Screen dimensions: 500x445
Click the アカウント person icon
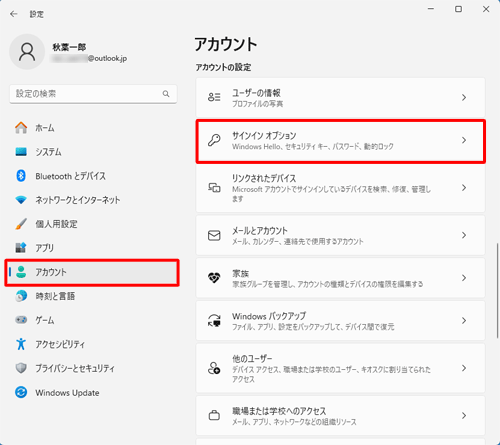click(21, 272)
